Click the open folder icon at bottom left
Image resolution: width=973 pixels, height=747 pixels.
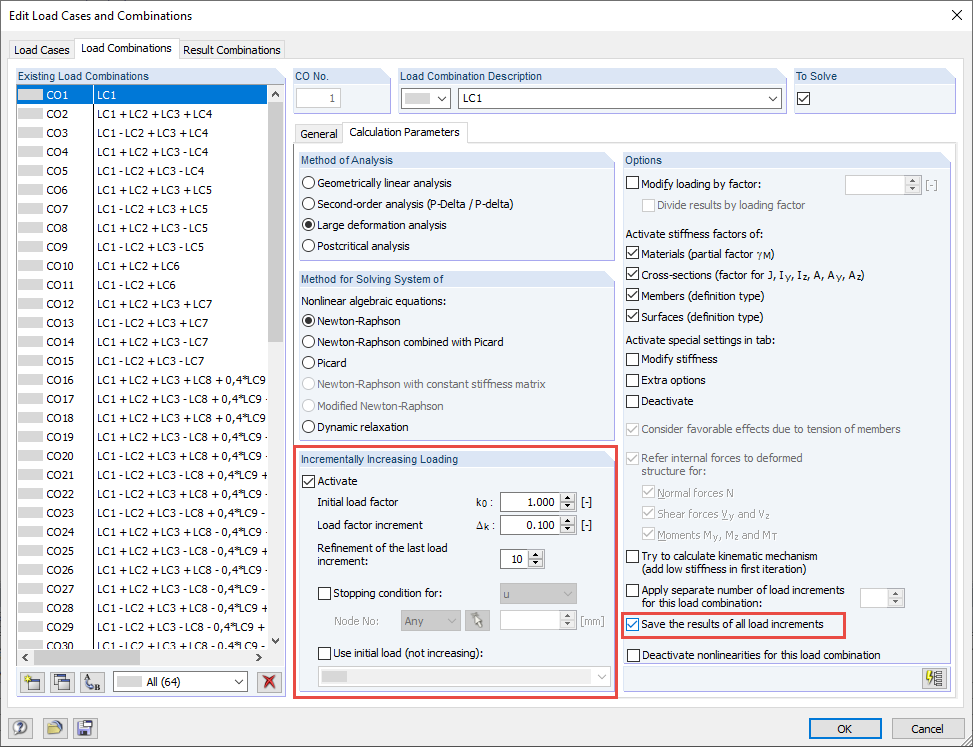55,728
